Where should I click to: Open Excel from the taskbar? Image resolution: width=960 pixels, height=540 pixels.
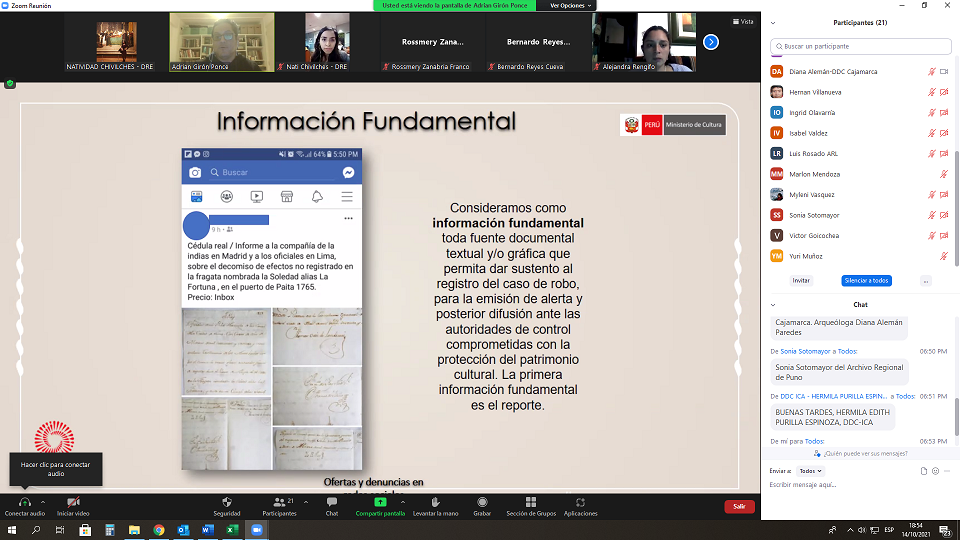(x=232, y=530)
